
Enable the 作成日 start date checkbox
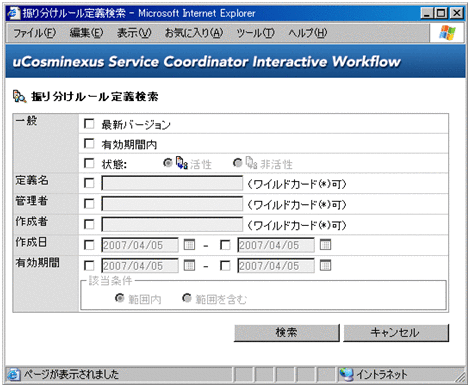(89, 245)
